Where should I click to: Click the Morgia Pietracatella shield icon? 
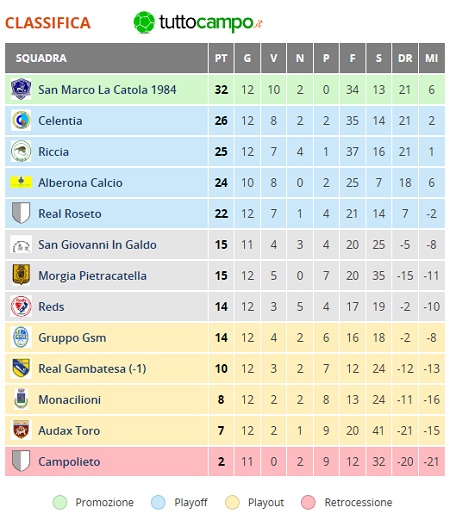21,275
